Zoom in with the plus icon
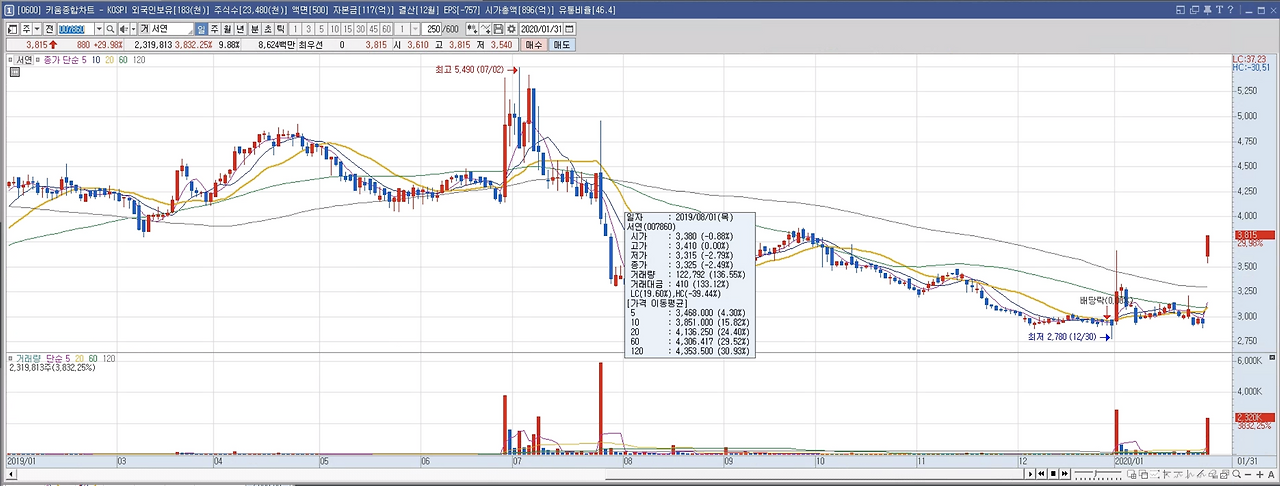The height and width of the screenshot is (486, 1280). pyautogui.click(x=1259, y=474)
